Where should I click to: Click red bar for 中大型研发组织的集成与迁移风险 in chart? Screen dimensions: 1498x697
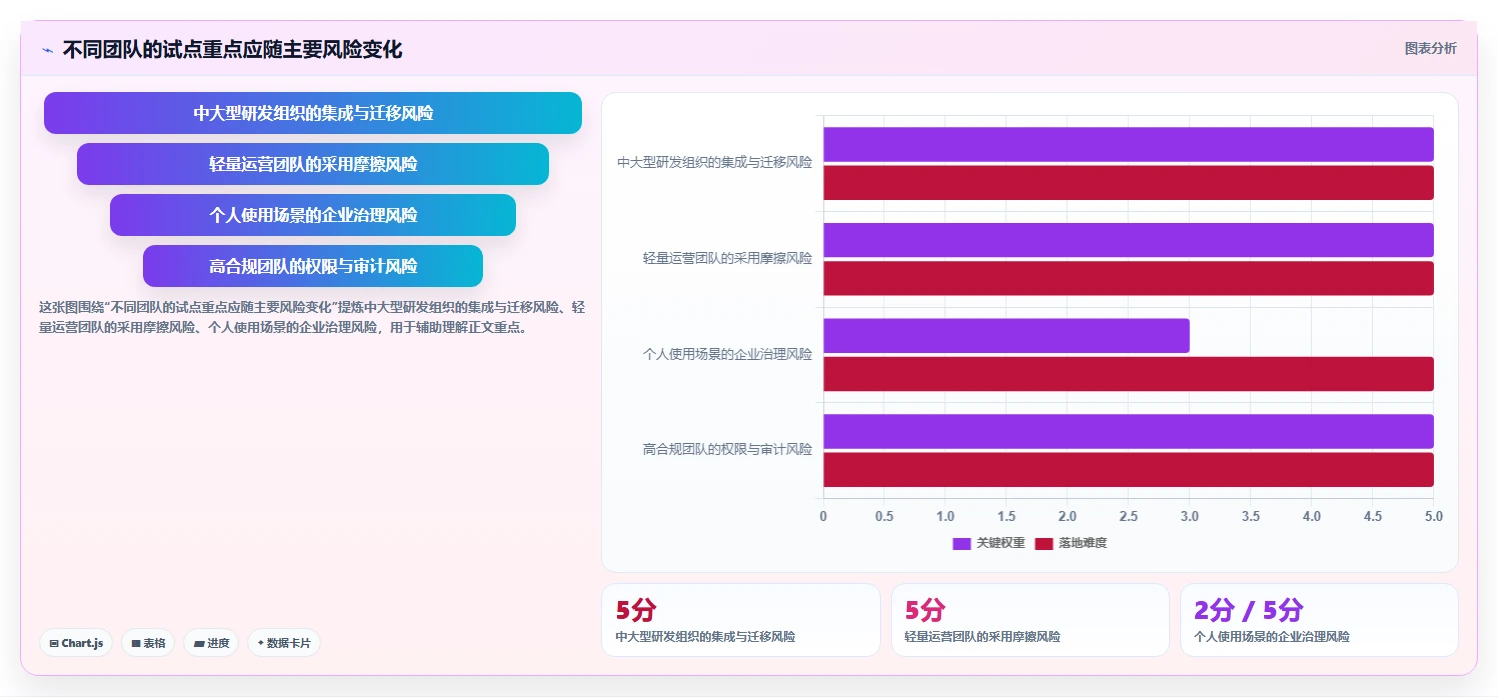pos(1128,182)
